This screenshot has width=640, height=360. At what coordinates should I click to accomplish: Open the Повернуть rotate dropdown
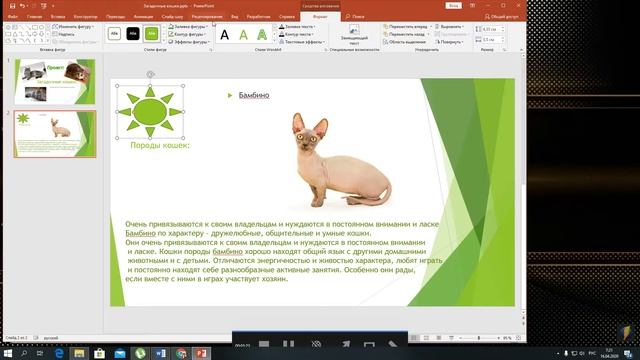coord(449,42)
